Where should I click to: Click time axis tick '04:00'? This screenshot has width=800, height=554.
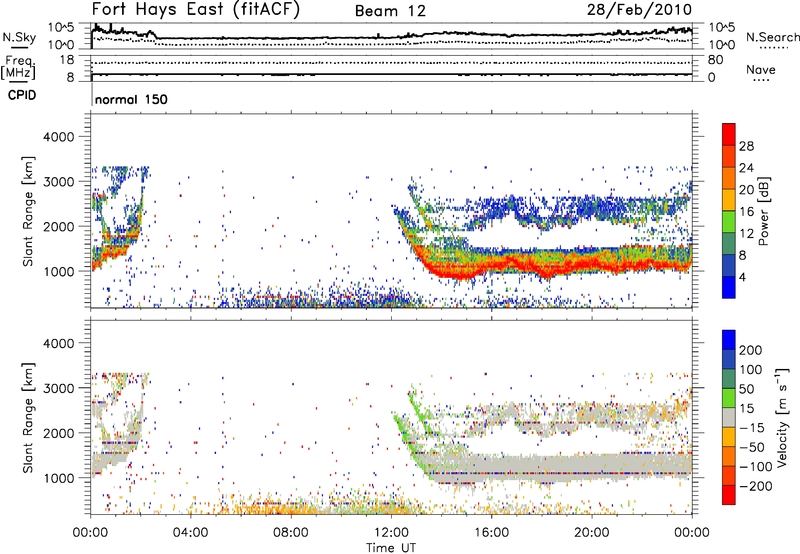click(190, 533)
